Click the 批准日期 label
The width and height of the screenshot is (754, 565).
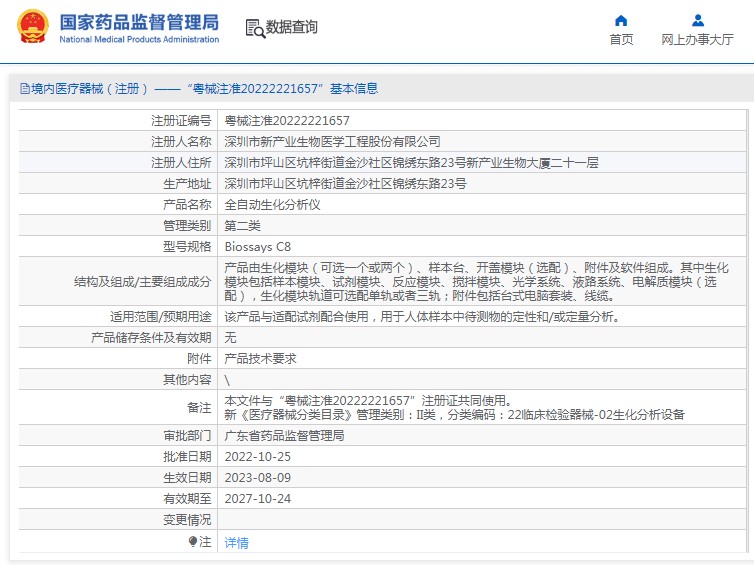point(187,457)
